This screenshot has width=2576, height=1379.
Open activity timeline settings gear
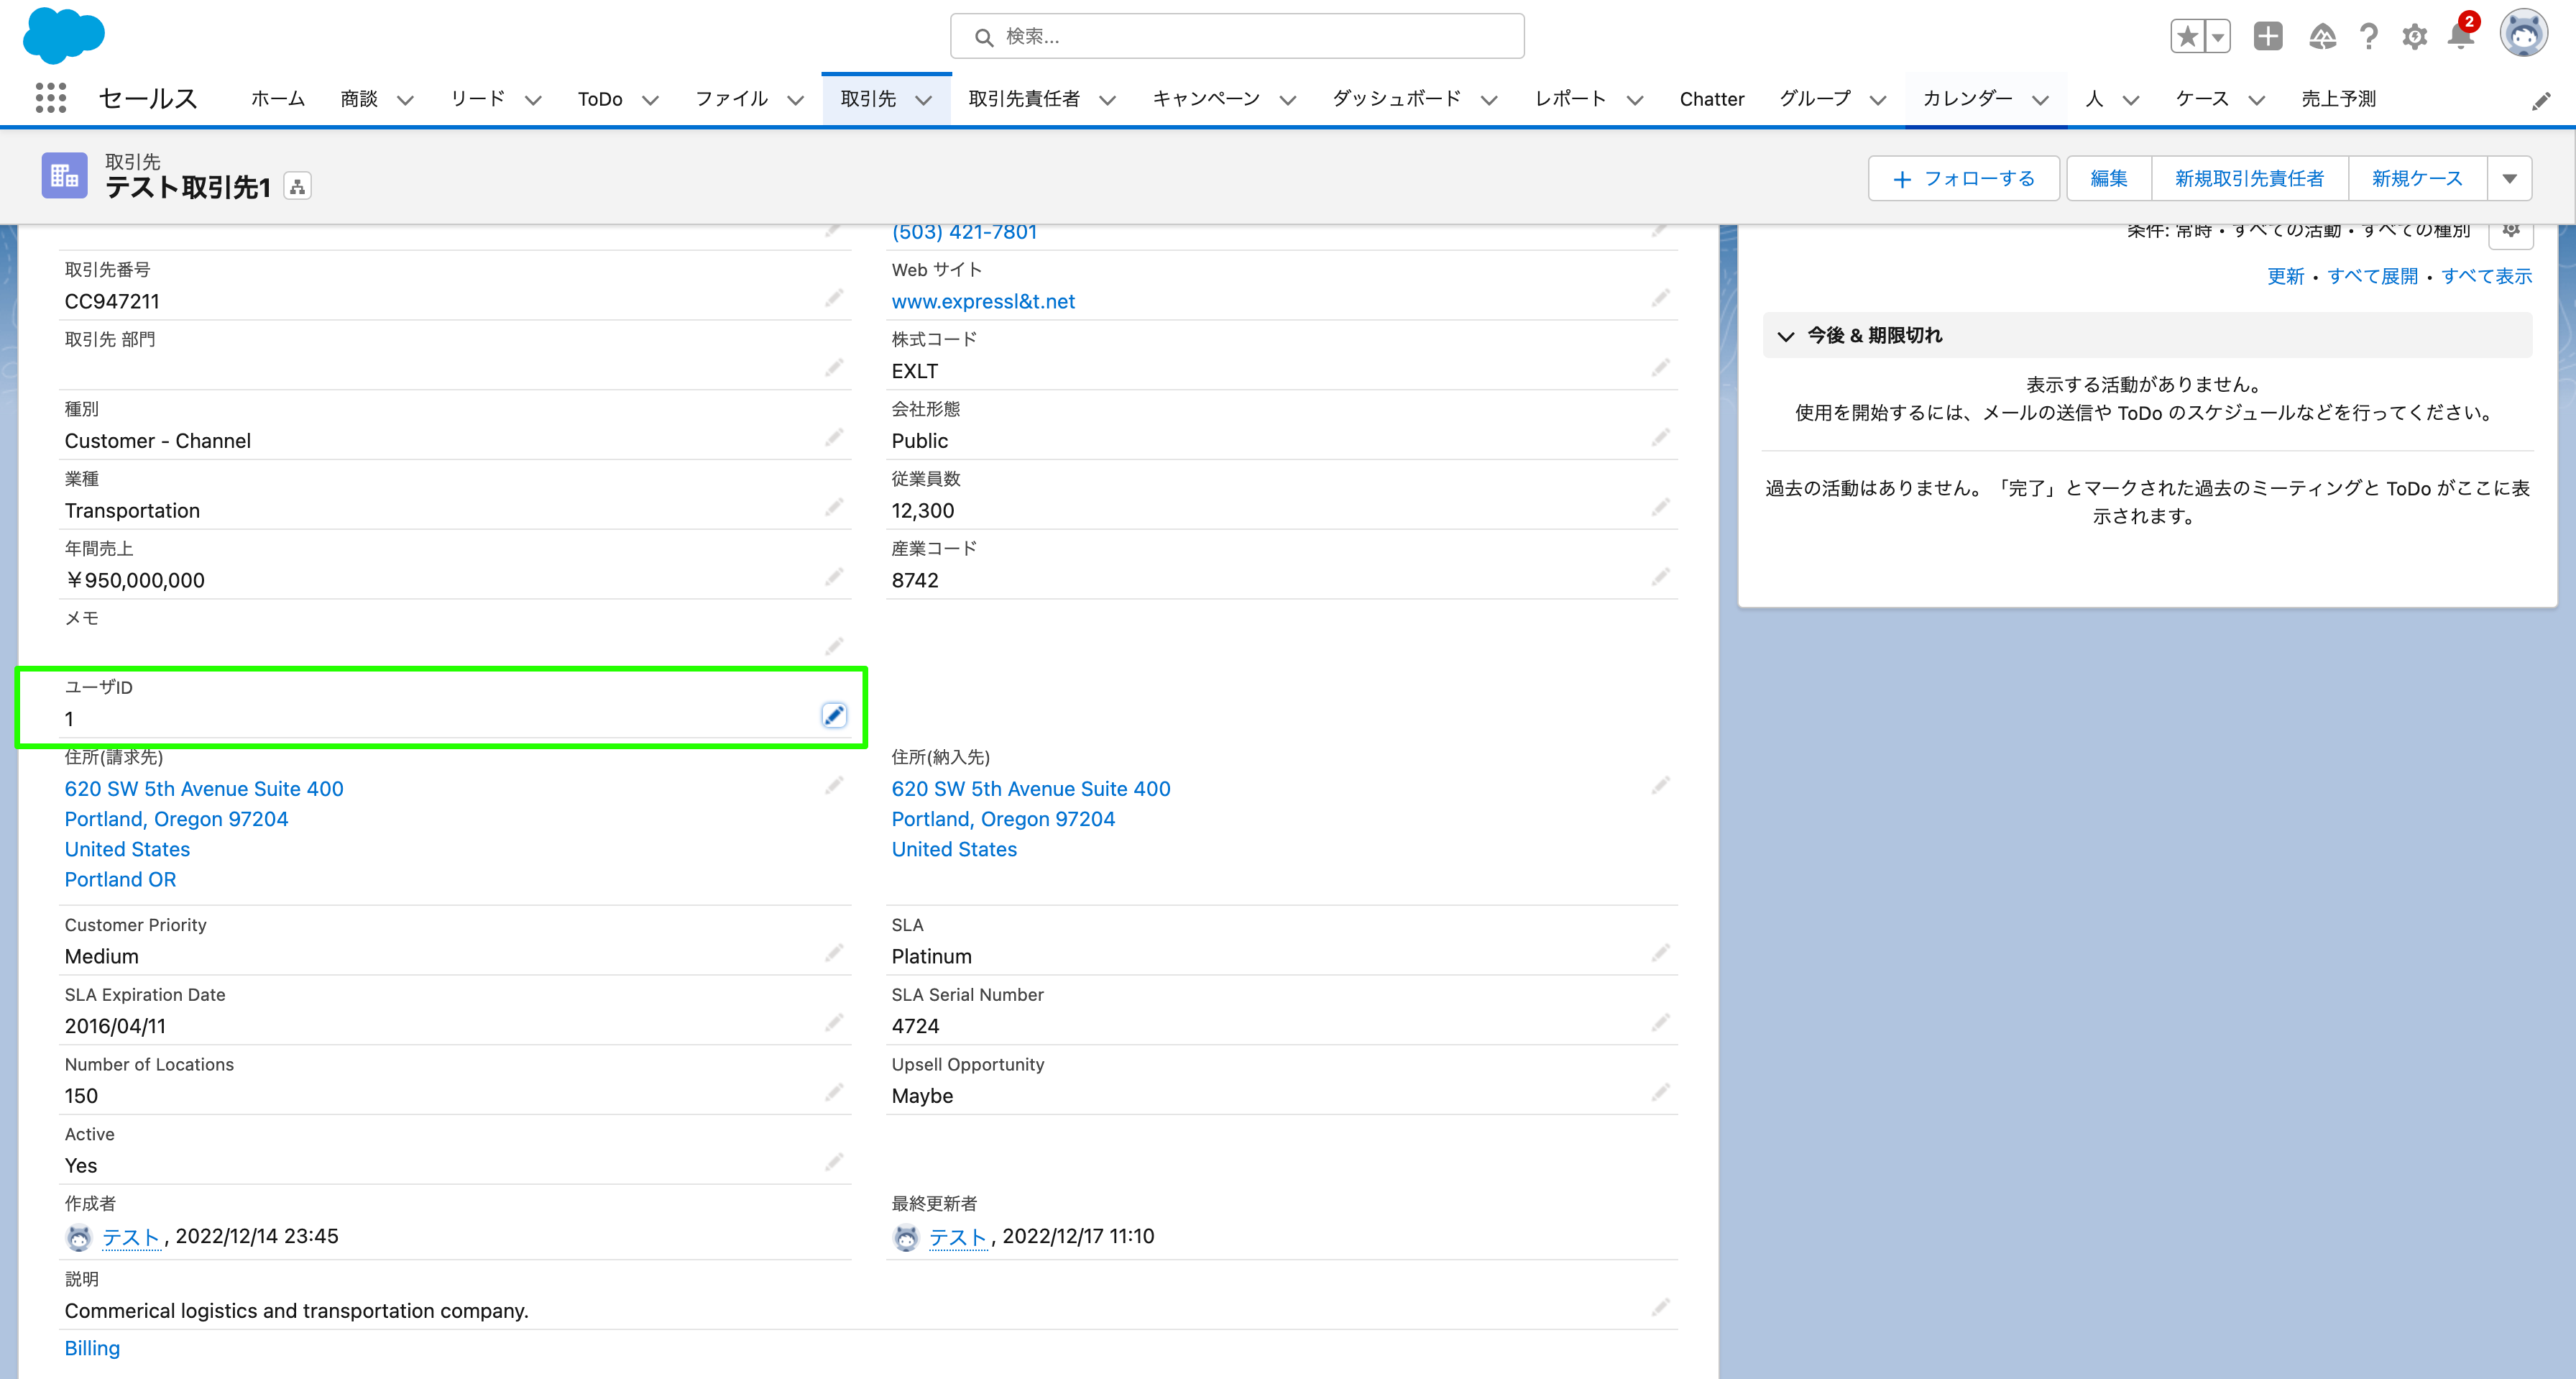(2511, 230)
